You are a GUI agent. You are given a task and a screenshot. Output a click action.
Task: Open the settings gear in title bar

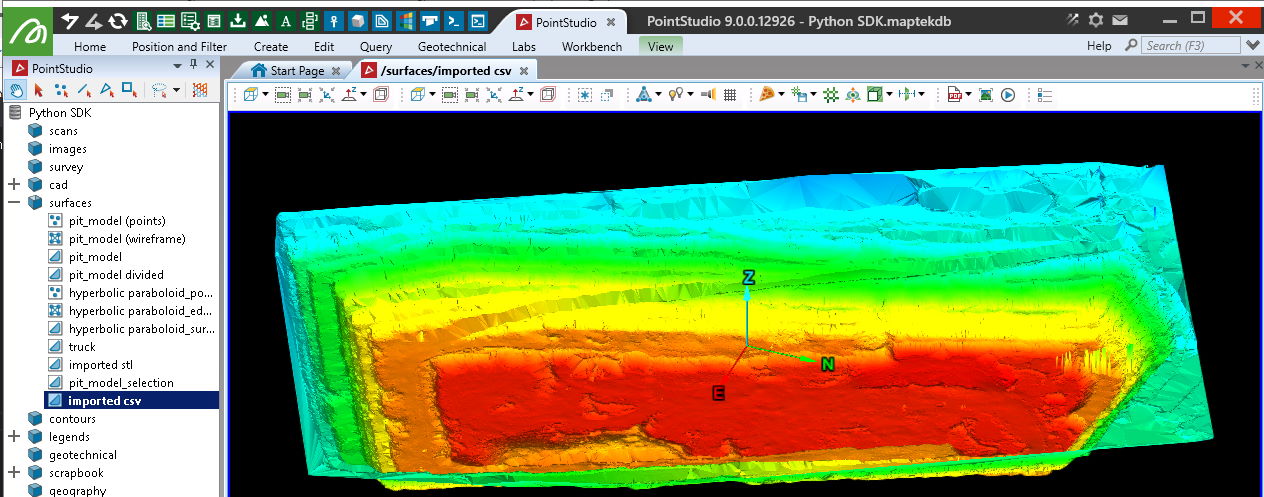[x=1096, y=20]
